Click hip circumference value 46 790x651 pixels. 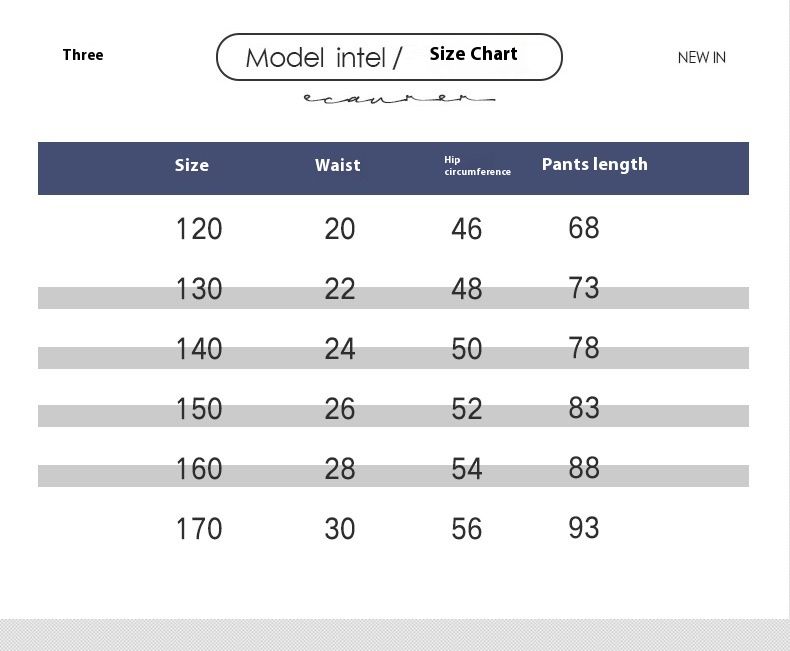coord(466,229)
